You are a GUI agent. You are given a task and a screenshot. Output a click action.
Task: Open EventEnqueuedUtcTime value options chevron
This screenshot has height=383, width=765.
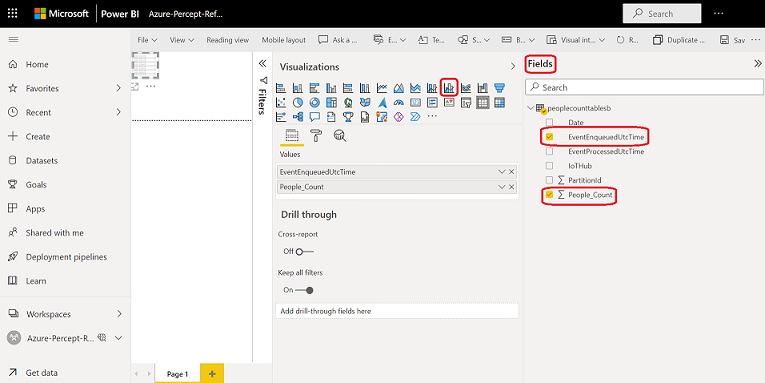[501, 172]
